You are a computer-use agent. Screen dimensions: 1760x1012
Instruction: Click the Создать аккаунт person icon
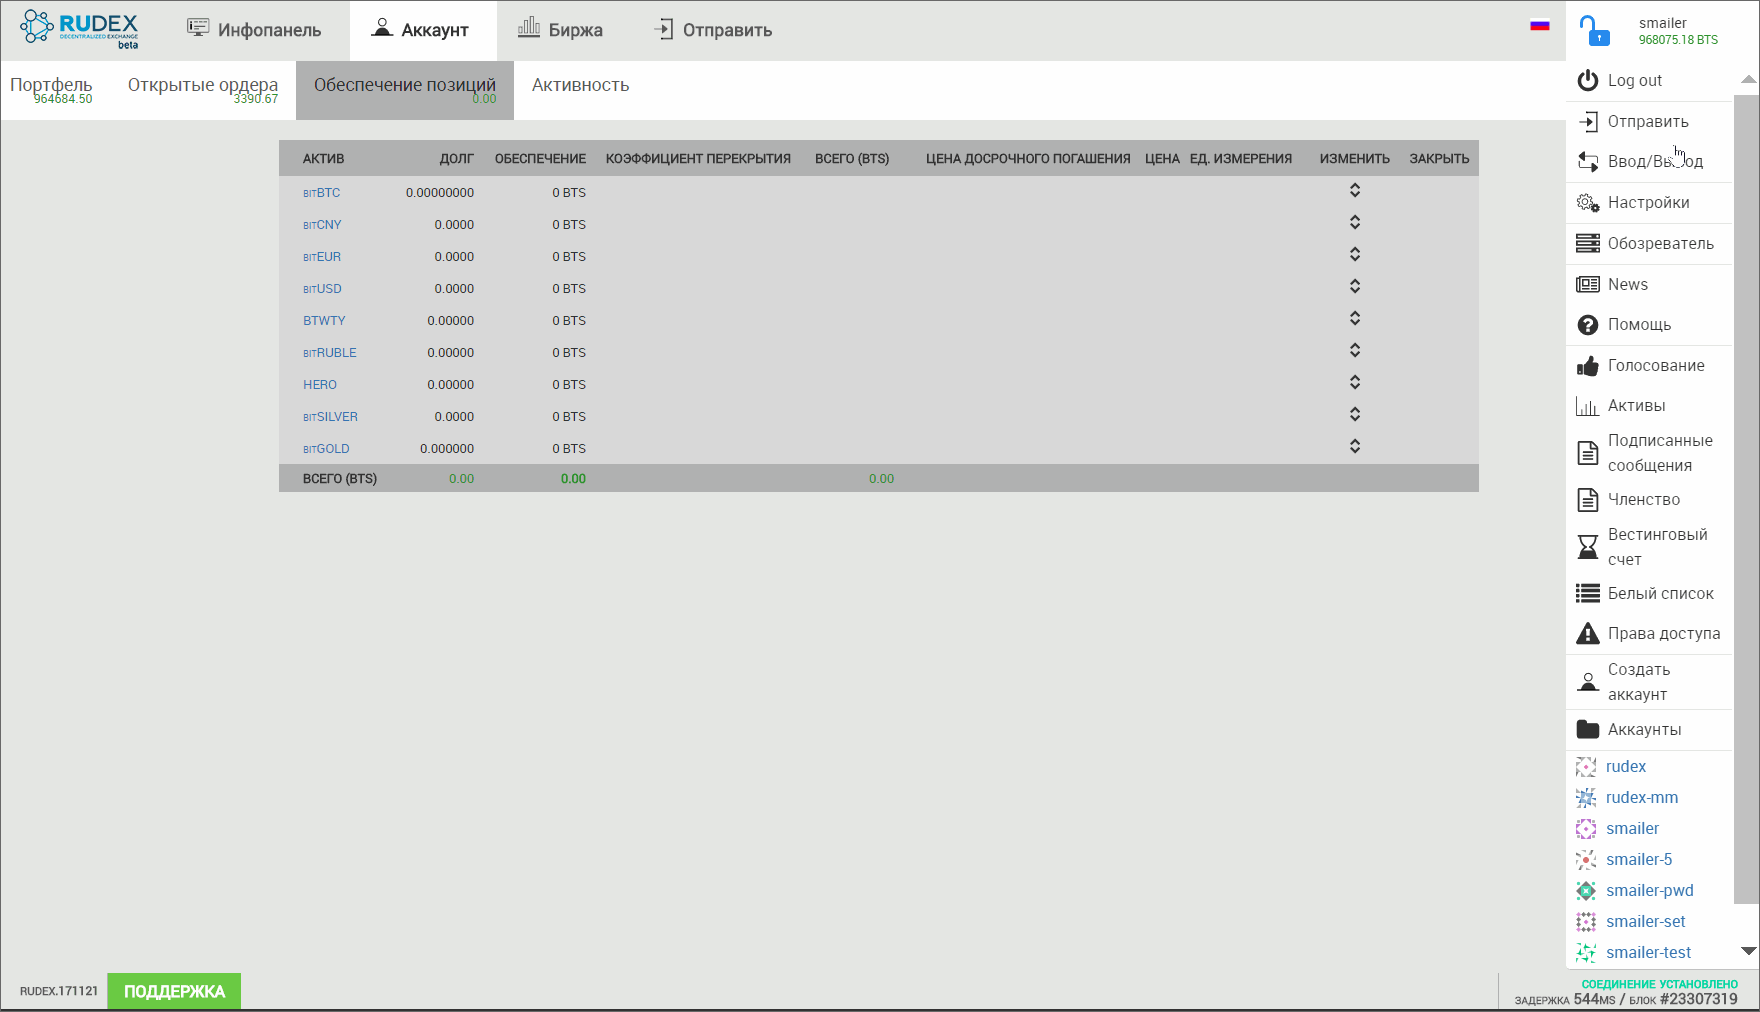[x=1588, y=682]
